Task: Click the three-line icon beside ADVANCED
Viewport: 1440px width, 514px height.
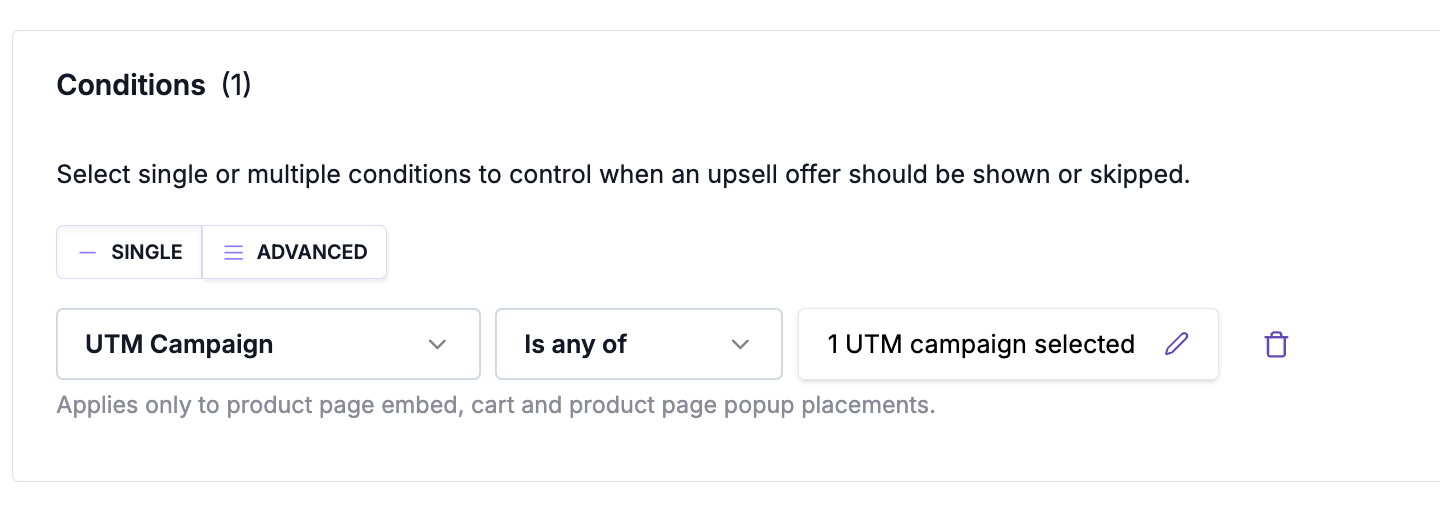Action: point(233,252)
